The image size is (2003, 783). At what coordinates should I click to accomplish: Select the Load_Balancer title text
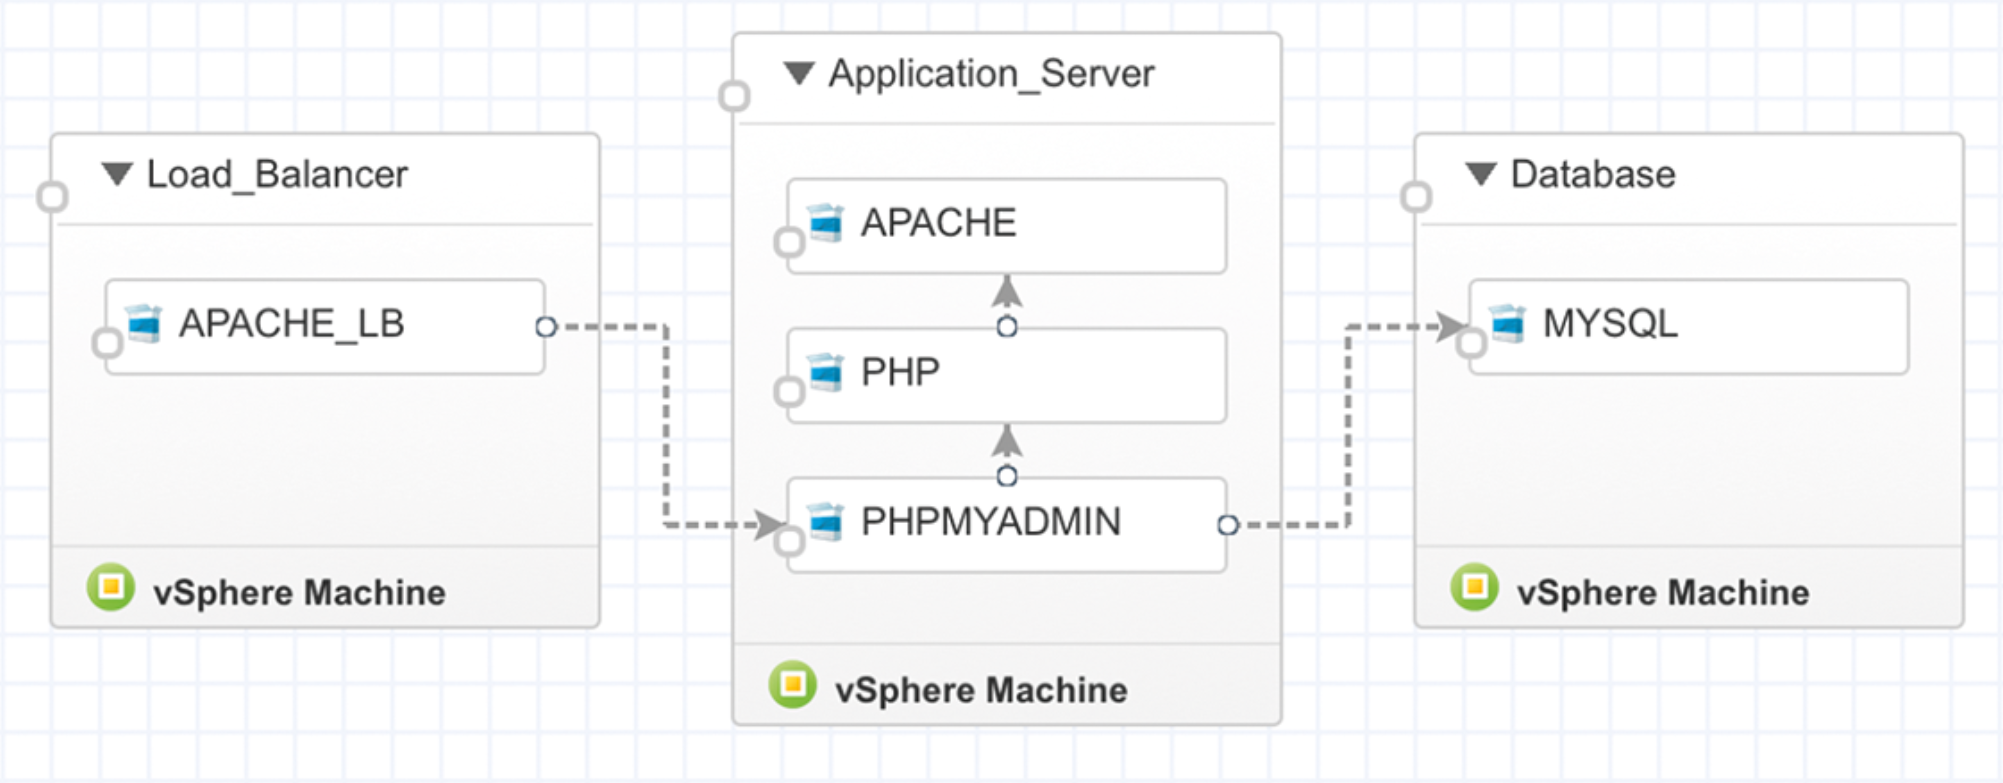(277, 175)
